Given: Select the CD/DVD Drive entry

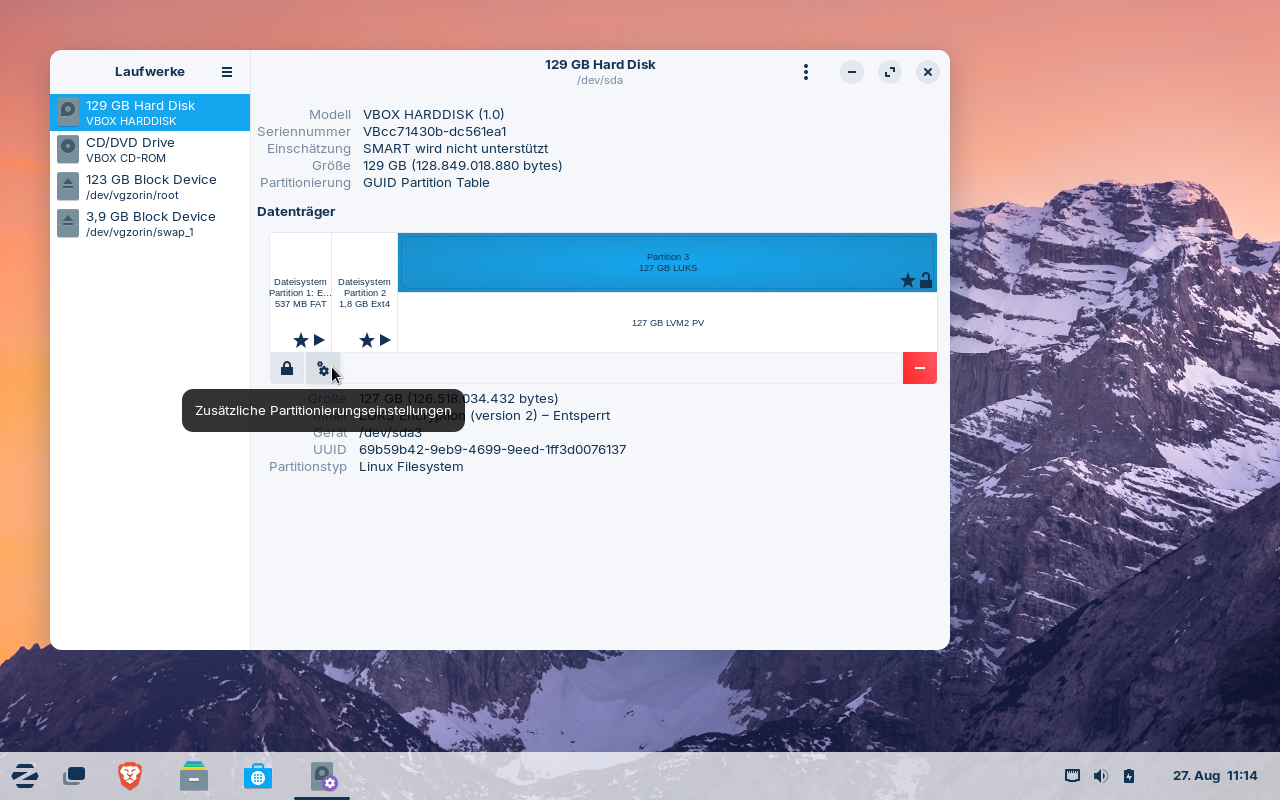Looking at the screenshot, I should point(150,149).
